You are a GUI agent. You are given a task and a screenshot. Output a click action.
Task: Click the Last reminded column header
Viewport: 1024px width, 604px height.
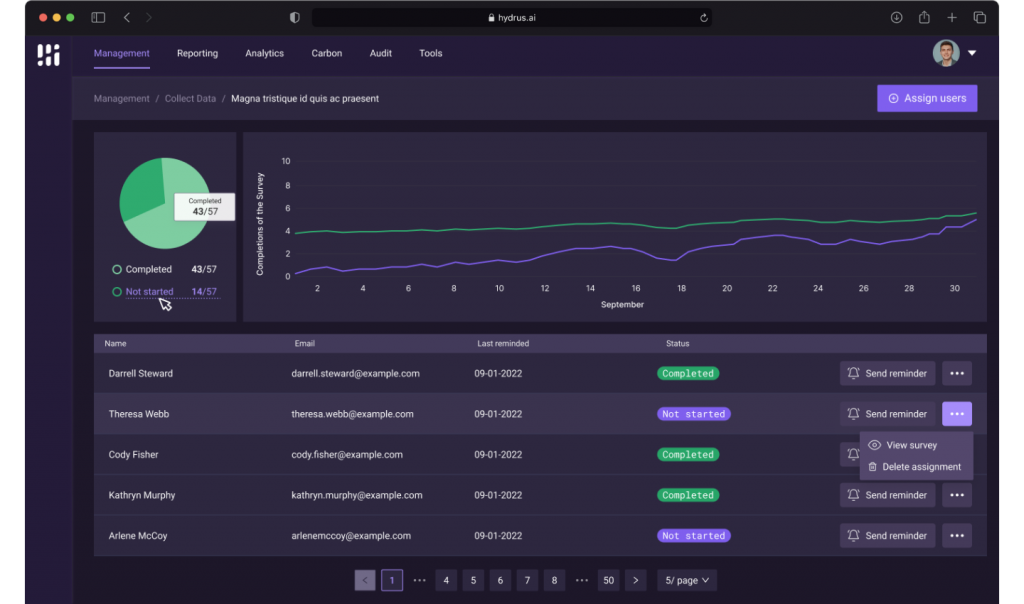tap(503, 343)
